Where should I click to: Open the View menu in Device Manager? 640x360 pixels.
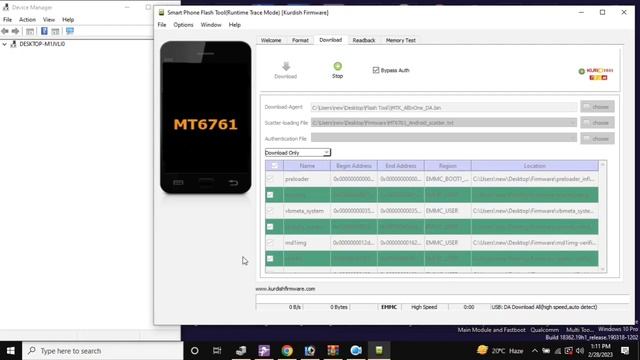pyautogui.click(x=49, y=20)
